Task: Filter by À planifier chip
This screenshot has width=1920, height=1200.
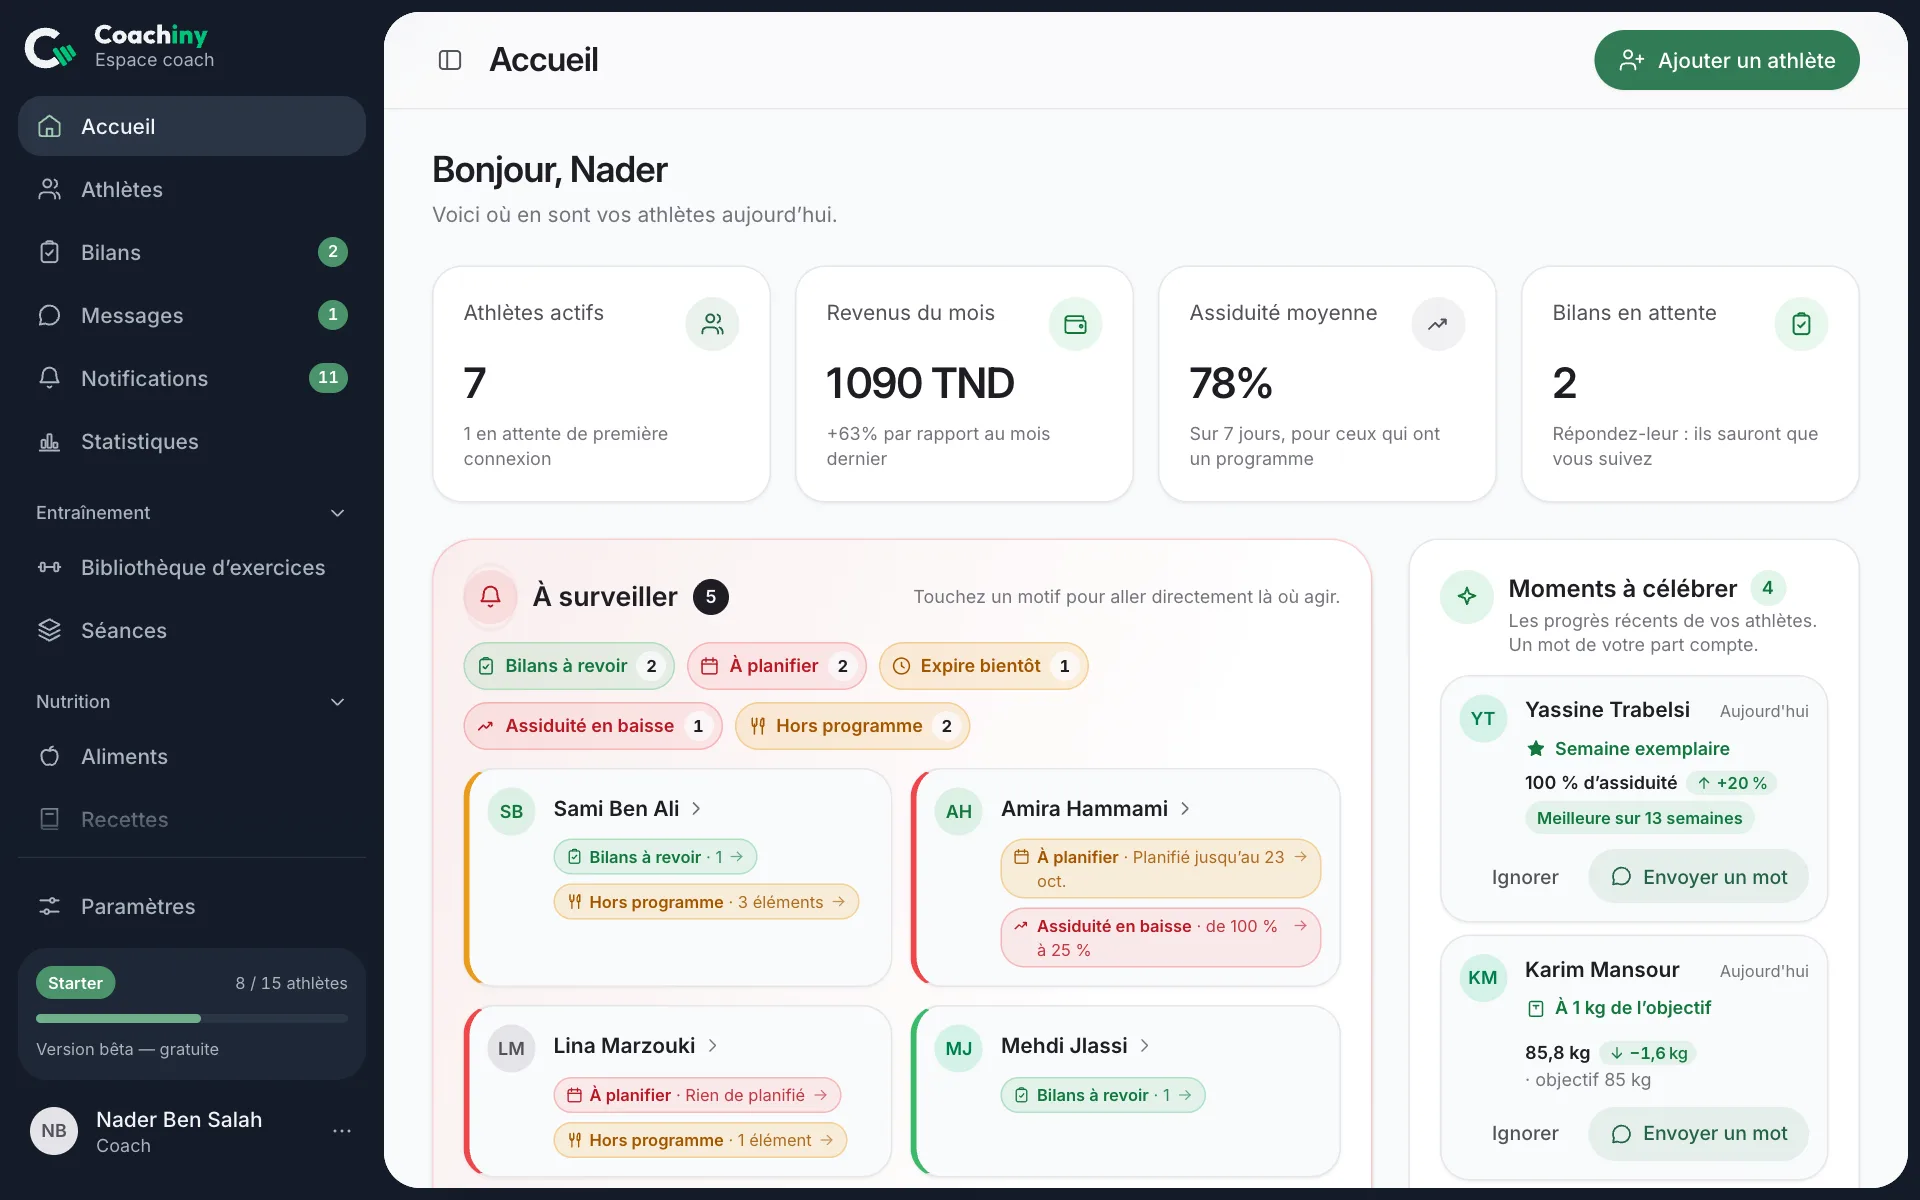Action: coord(777,666)
